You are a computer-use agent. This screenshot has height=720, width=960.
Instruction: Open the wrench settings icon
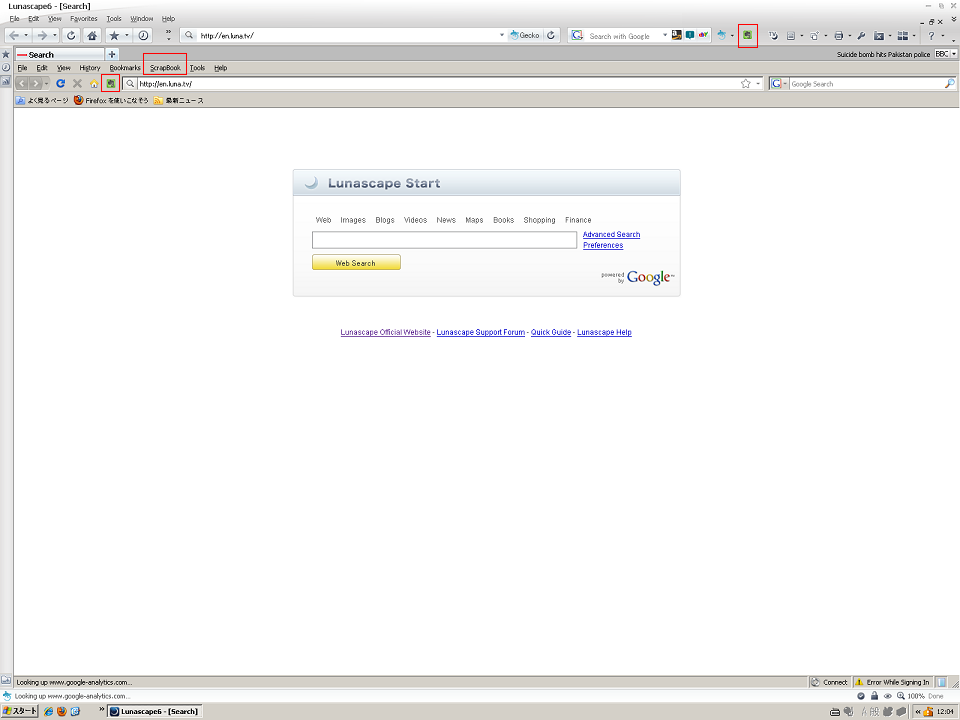coord(861,36)
